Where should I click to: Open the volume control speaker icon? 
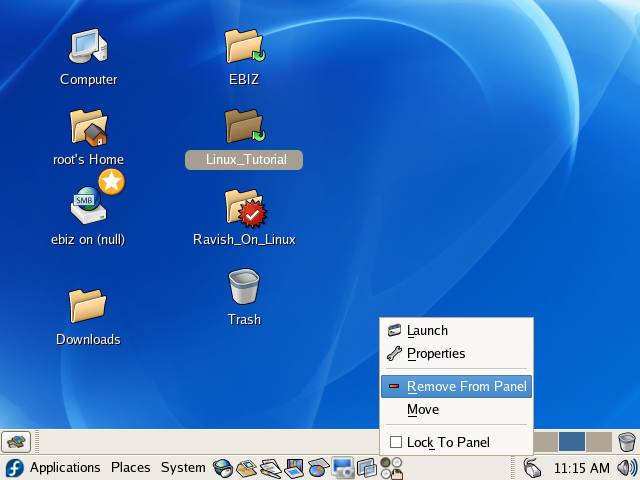(x=627, y=467)
